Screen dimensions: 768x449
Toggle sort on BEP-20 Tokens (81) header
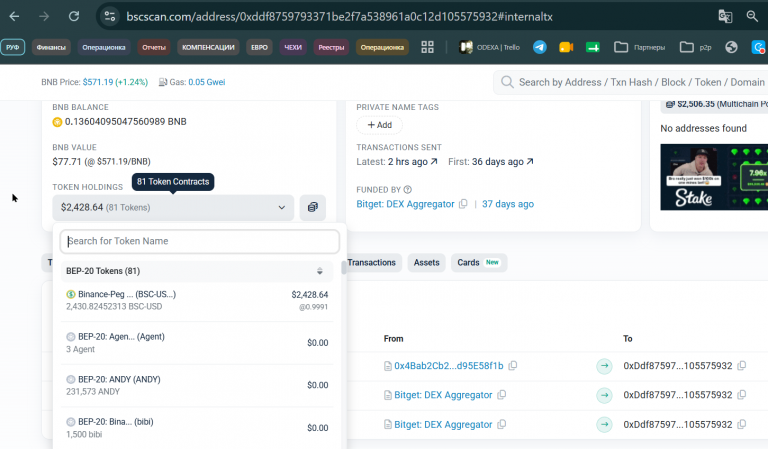[319, 271]
